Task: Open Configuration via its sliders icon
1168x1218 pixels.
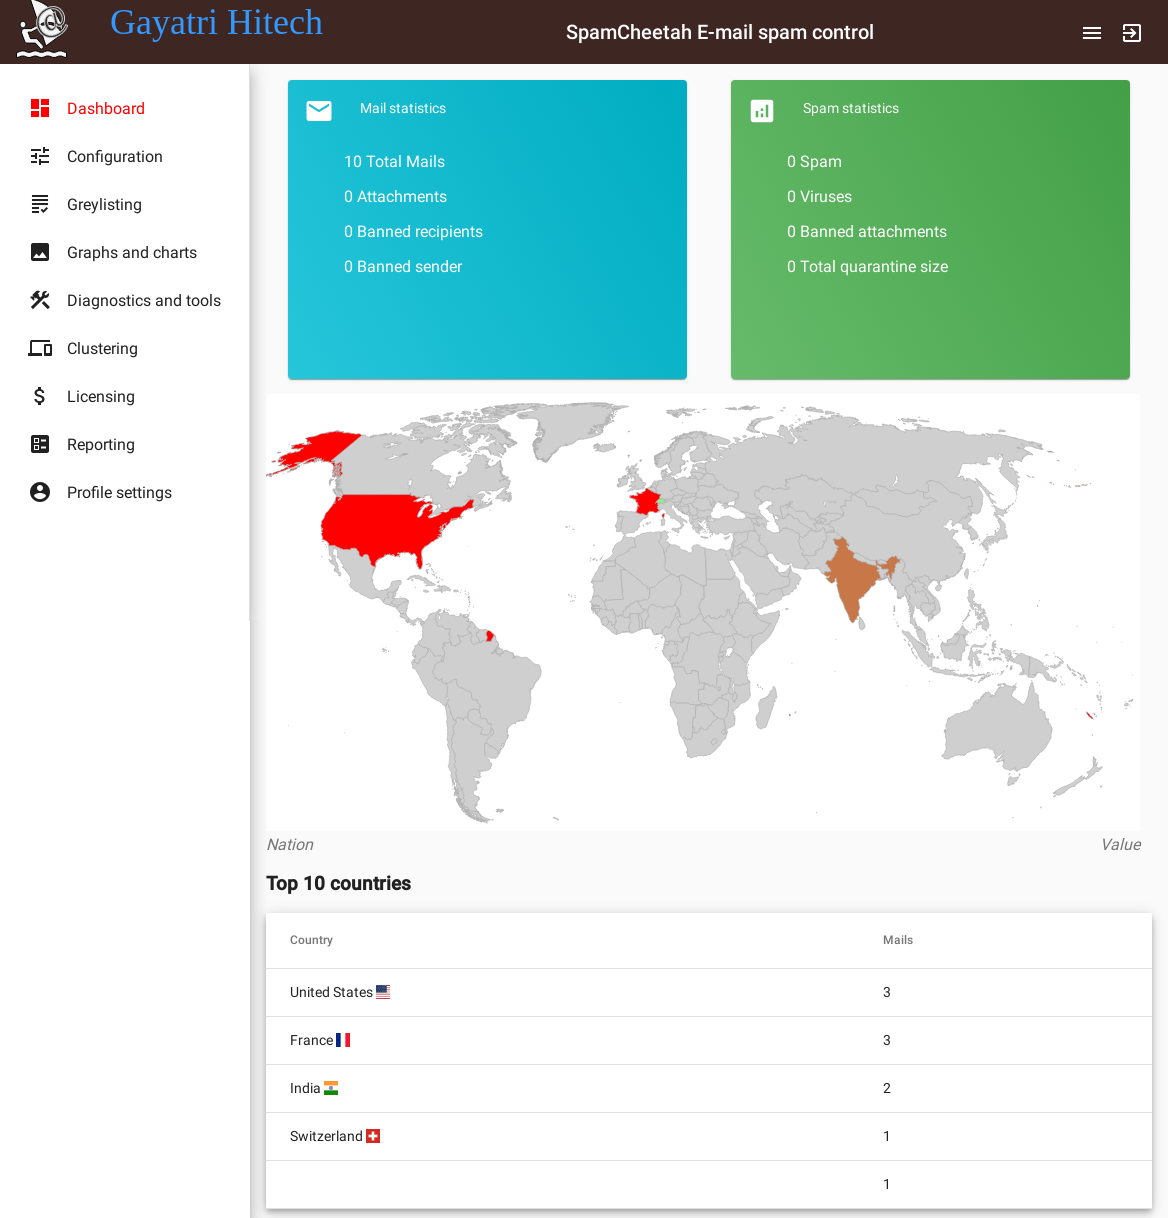Action: 40,156
